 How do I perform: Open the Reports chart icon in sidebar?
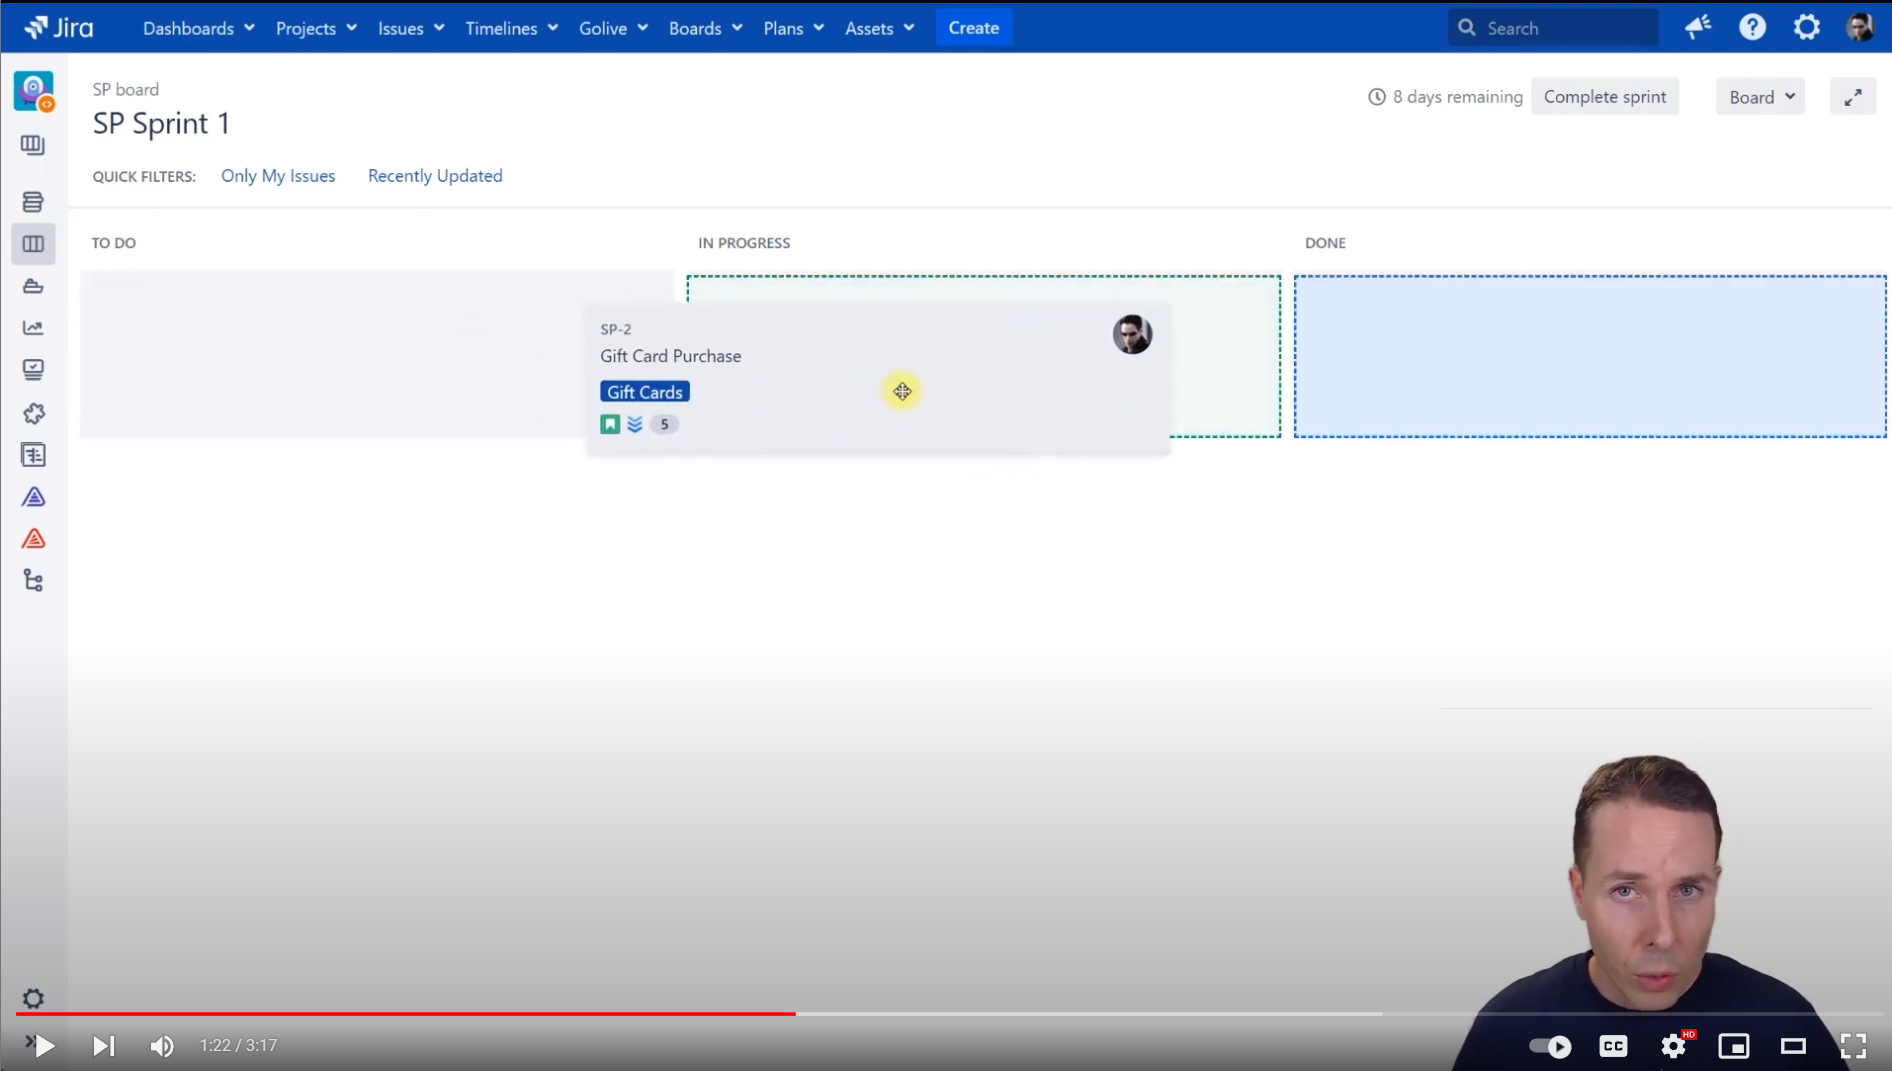[x=33, y=328]
